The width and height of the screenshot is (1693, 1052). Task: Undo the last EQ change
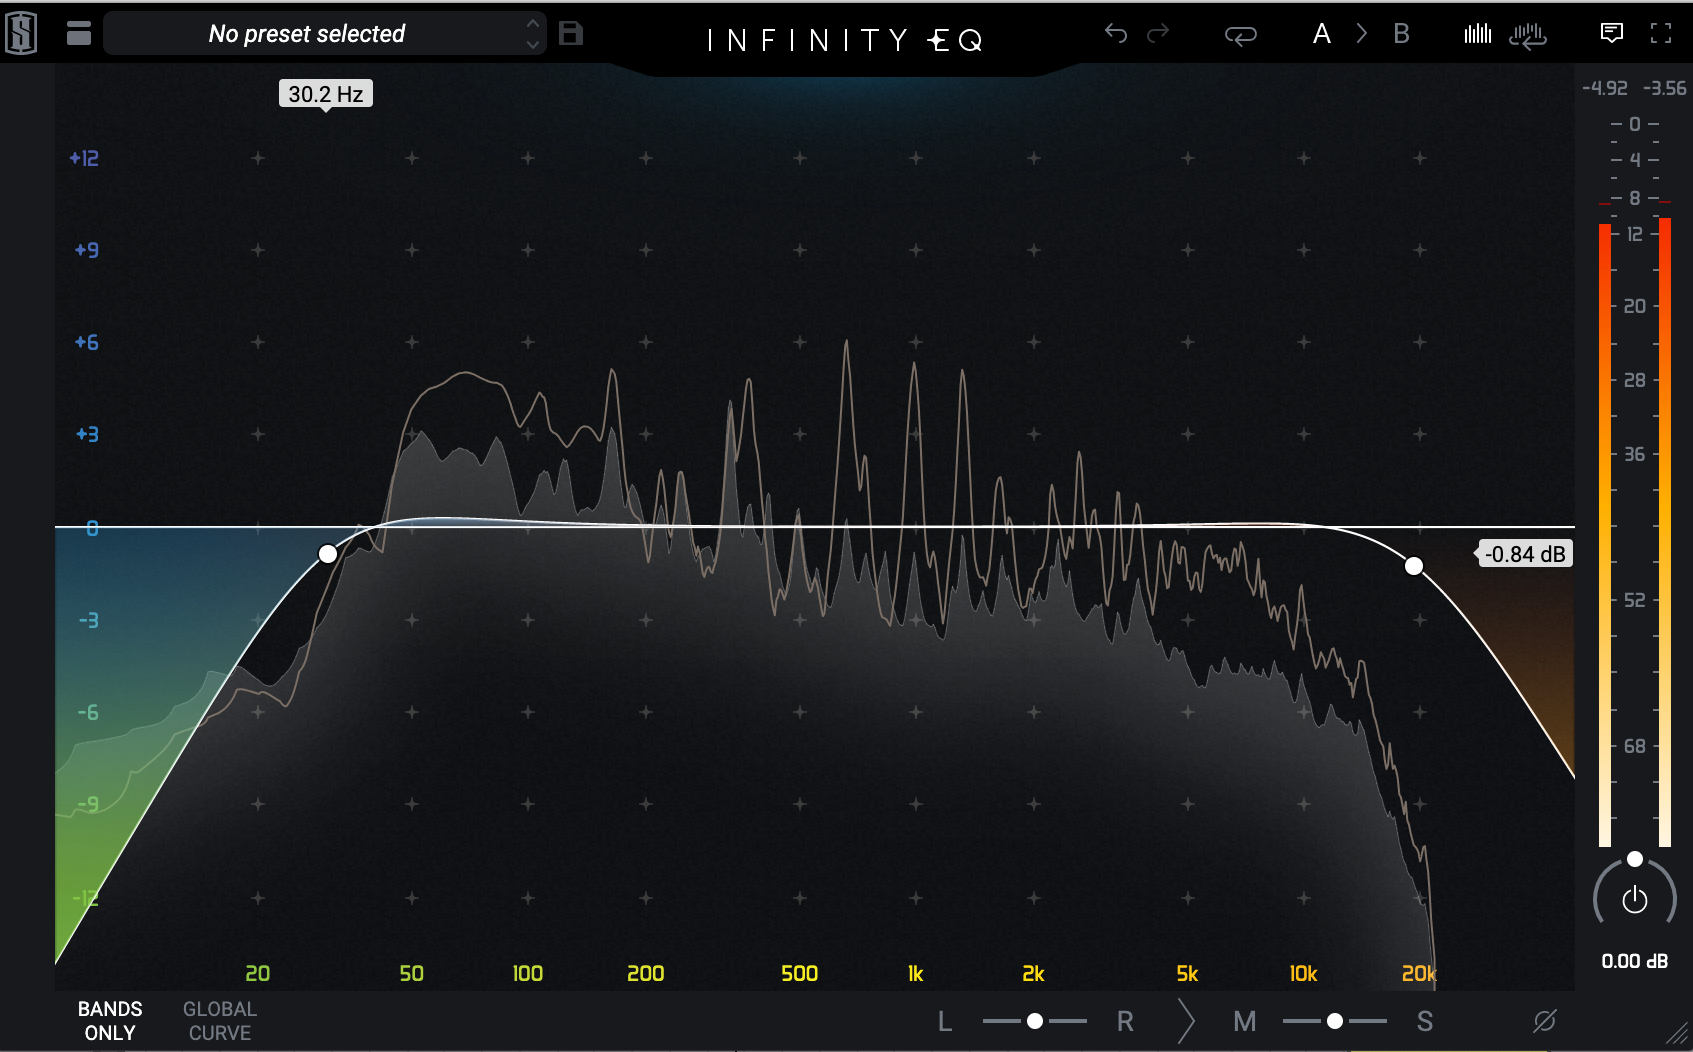[1116, 34]
